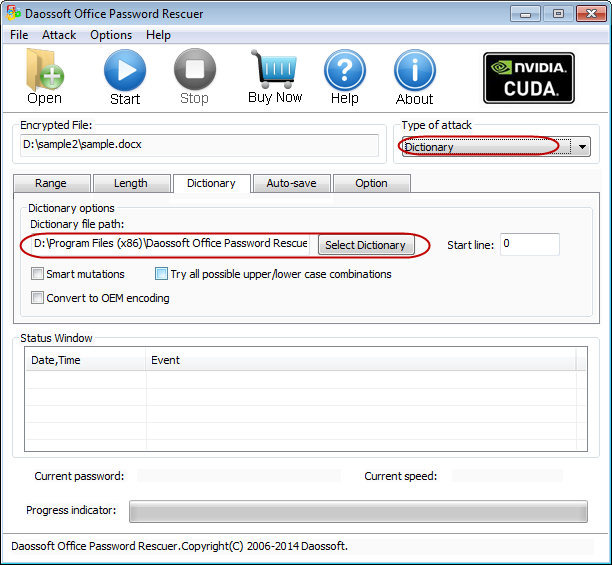Toggle Try all upper/lower case combinations
Image resolution: width=612 pixels, height=565 pixels.
click(161, 274)
